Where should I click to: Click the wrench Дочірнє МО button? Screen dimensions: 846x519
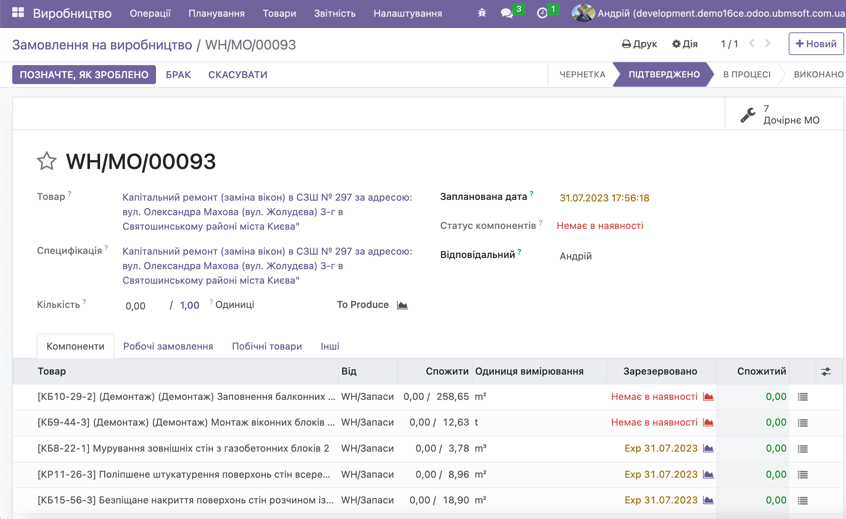[x=781, y=115]
